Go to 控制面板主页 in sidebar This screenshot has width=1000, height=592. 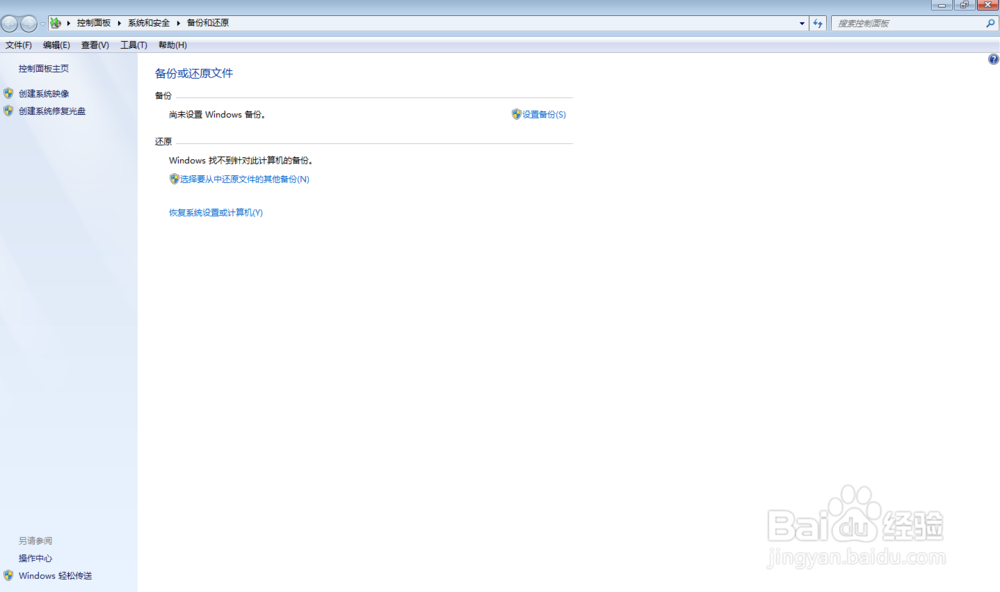tap(43, 69)
